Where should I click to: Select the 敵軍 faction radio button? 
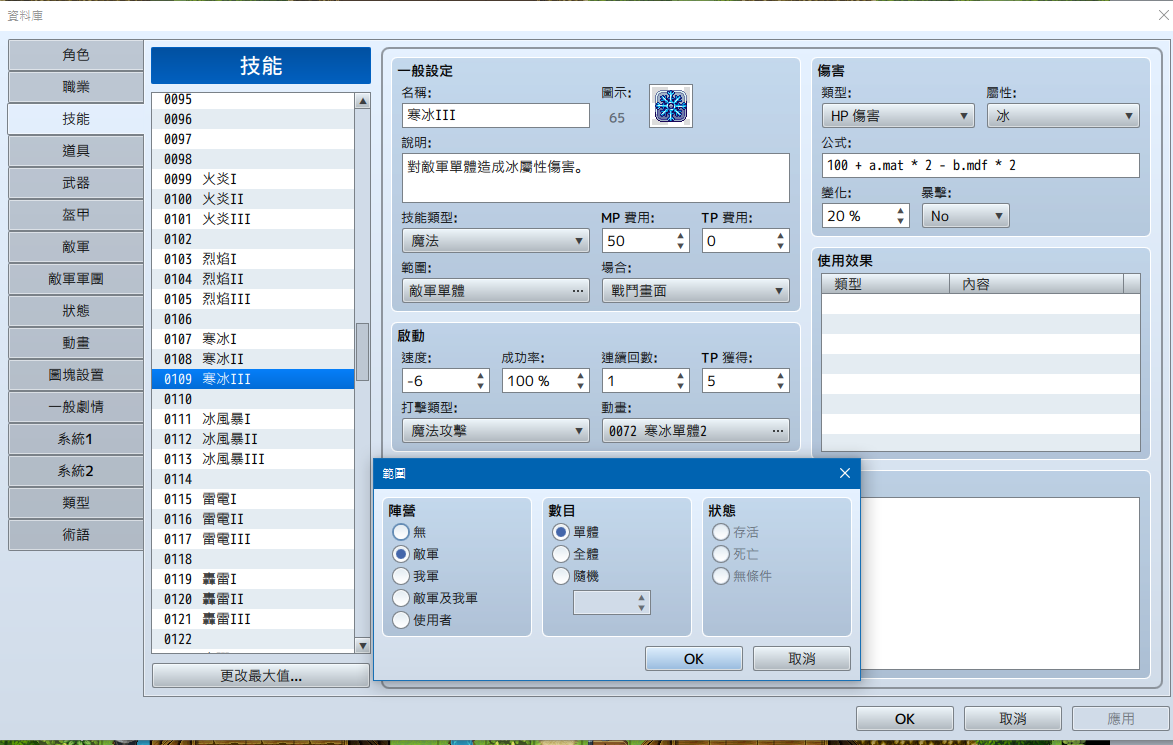(x=401, y=554)
